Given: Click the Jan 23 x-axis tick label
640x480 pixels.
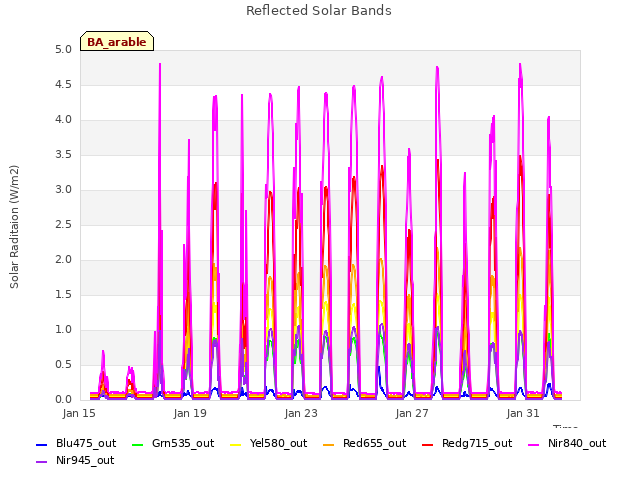Looking at the screenshot, I should click(301, 413).
